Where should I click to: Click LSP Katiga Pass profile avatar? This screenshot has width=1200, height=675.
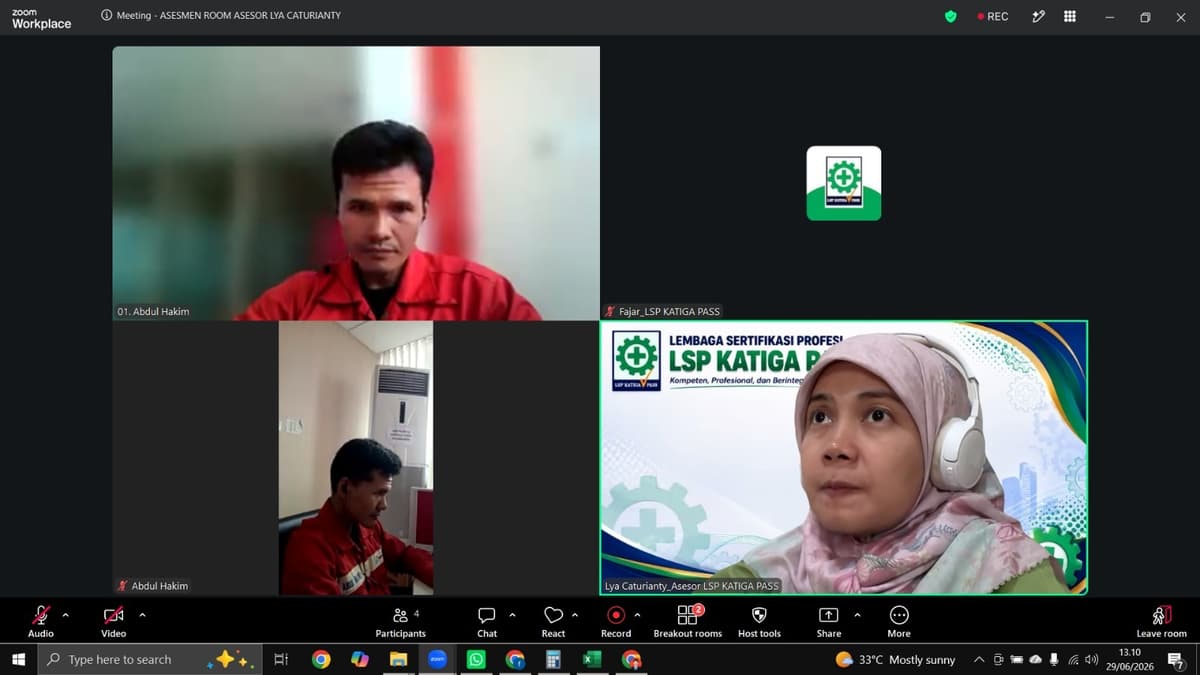click(844, 183)
